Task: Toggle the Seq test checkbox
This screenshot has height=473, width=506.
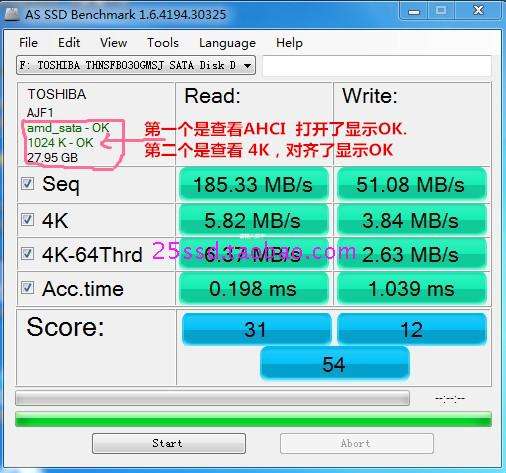Action: coord(27,184)
